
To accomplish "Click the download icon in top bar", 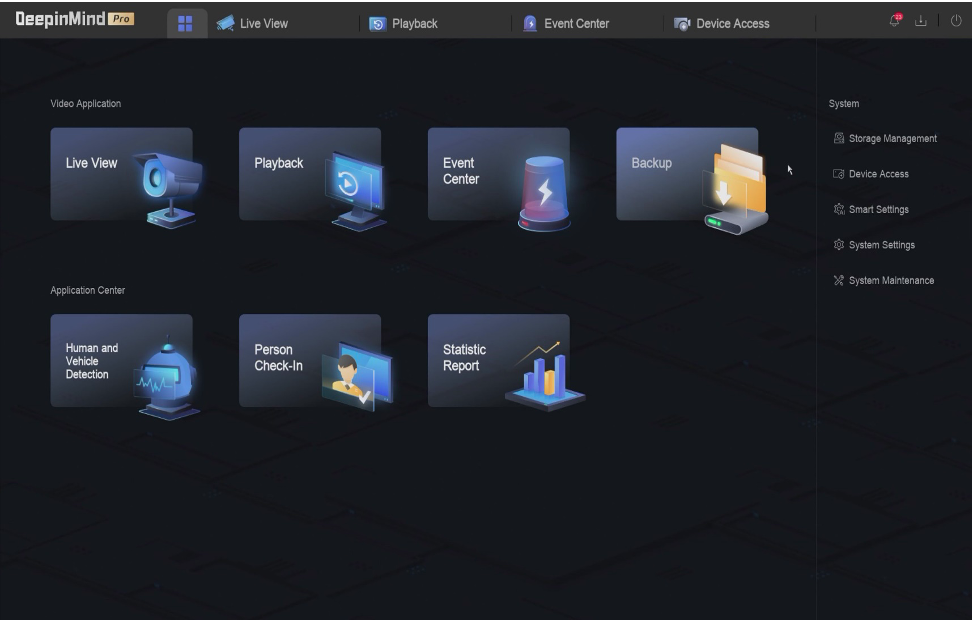I will pyautogui.click(x=921, y=23).
